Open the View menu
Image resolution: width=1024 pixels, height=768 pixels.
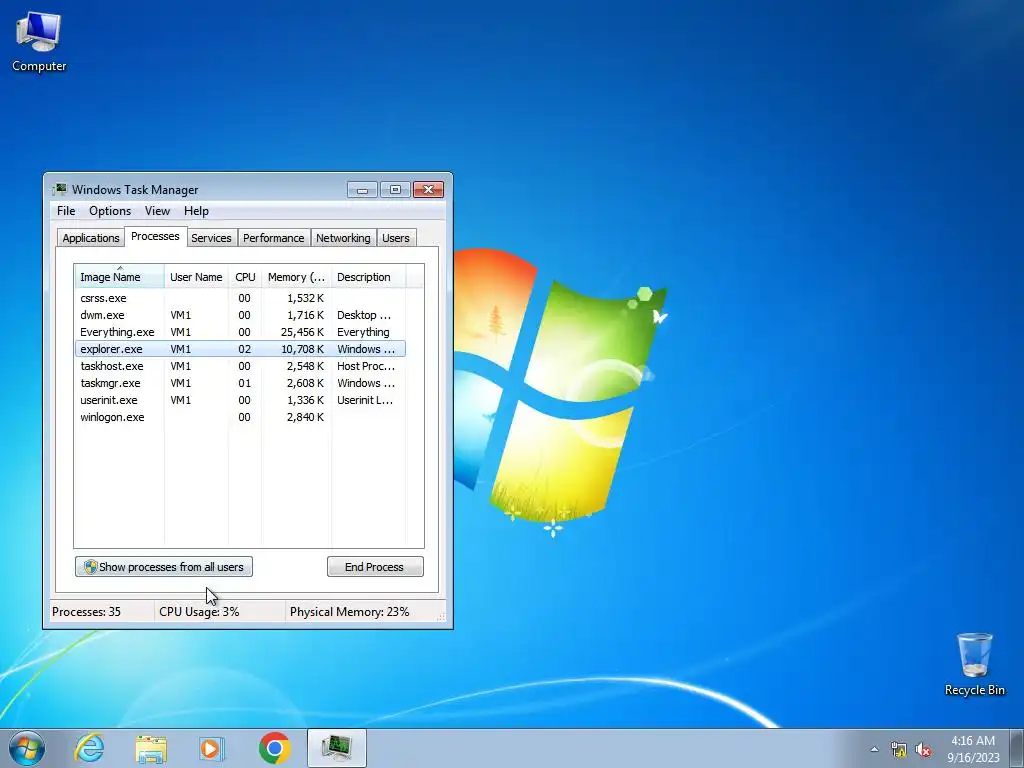pyautogui.click(x=157, y=211)
